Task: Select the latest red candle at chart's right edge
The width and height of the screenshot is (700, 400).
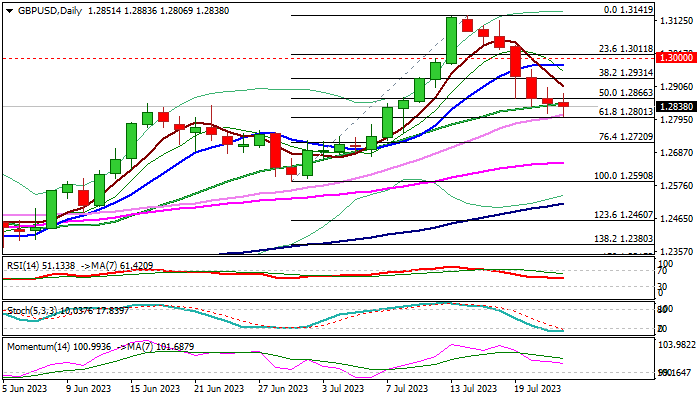Action: 563,104
